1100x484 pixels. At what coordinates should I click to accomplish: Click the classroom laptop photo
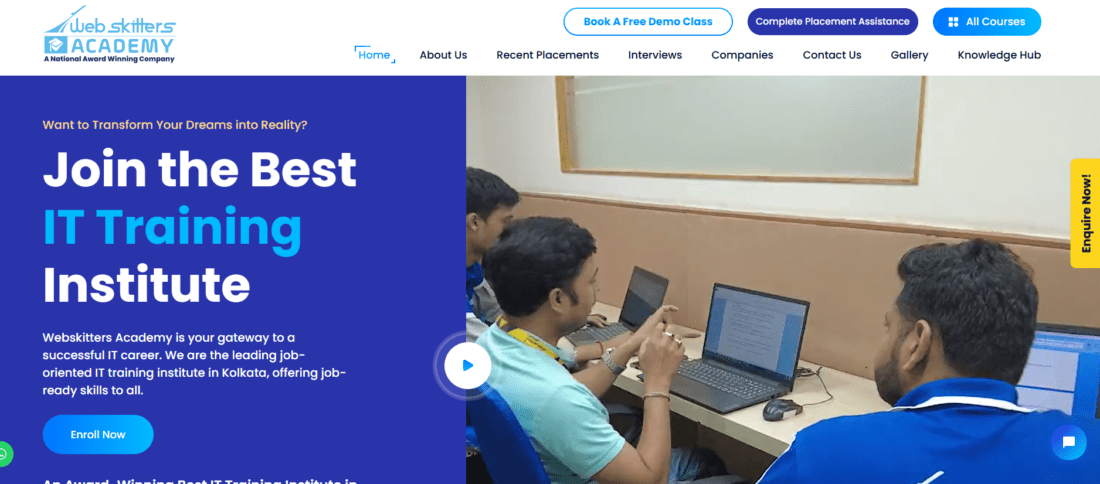click(x=783, y=279)
